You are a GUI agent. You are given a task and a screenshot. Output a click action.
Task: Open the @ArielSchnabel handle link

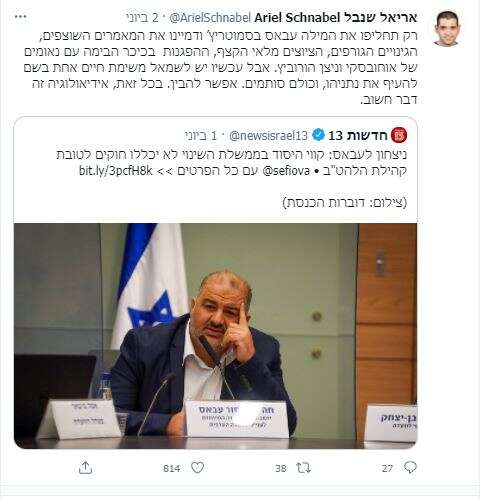[x=210, y=18]
